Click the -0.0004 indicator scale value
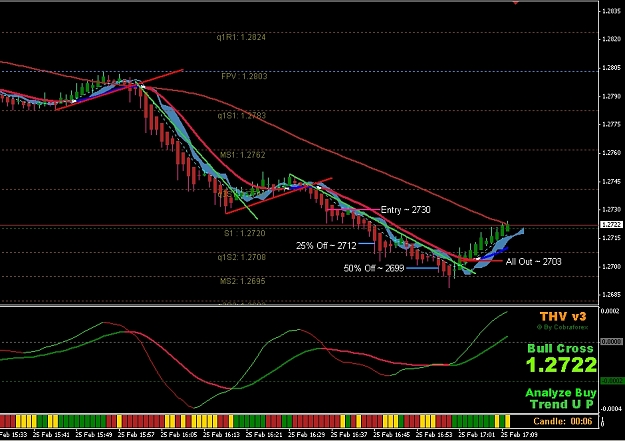 [x=611, y=409]
